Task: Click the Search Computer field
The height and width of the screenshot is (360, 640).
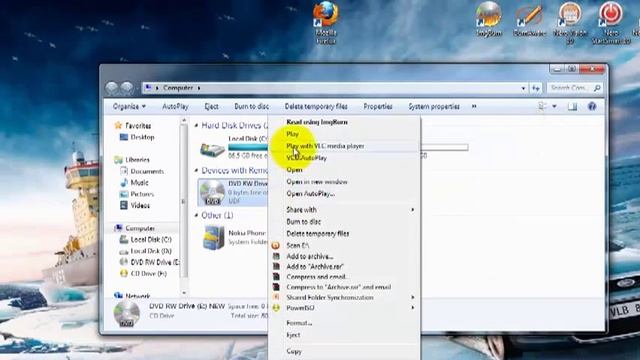Action: tap(574, 88)
